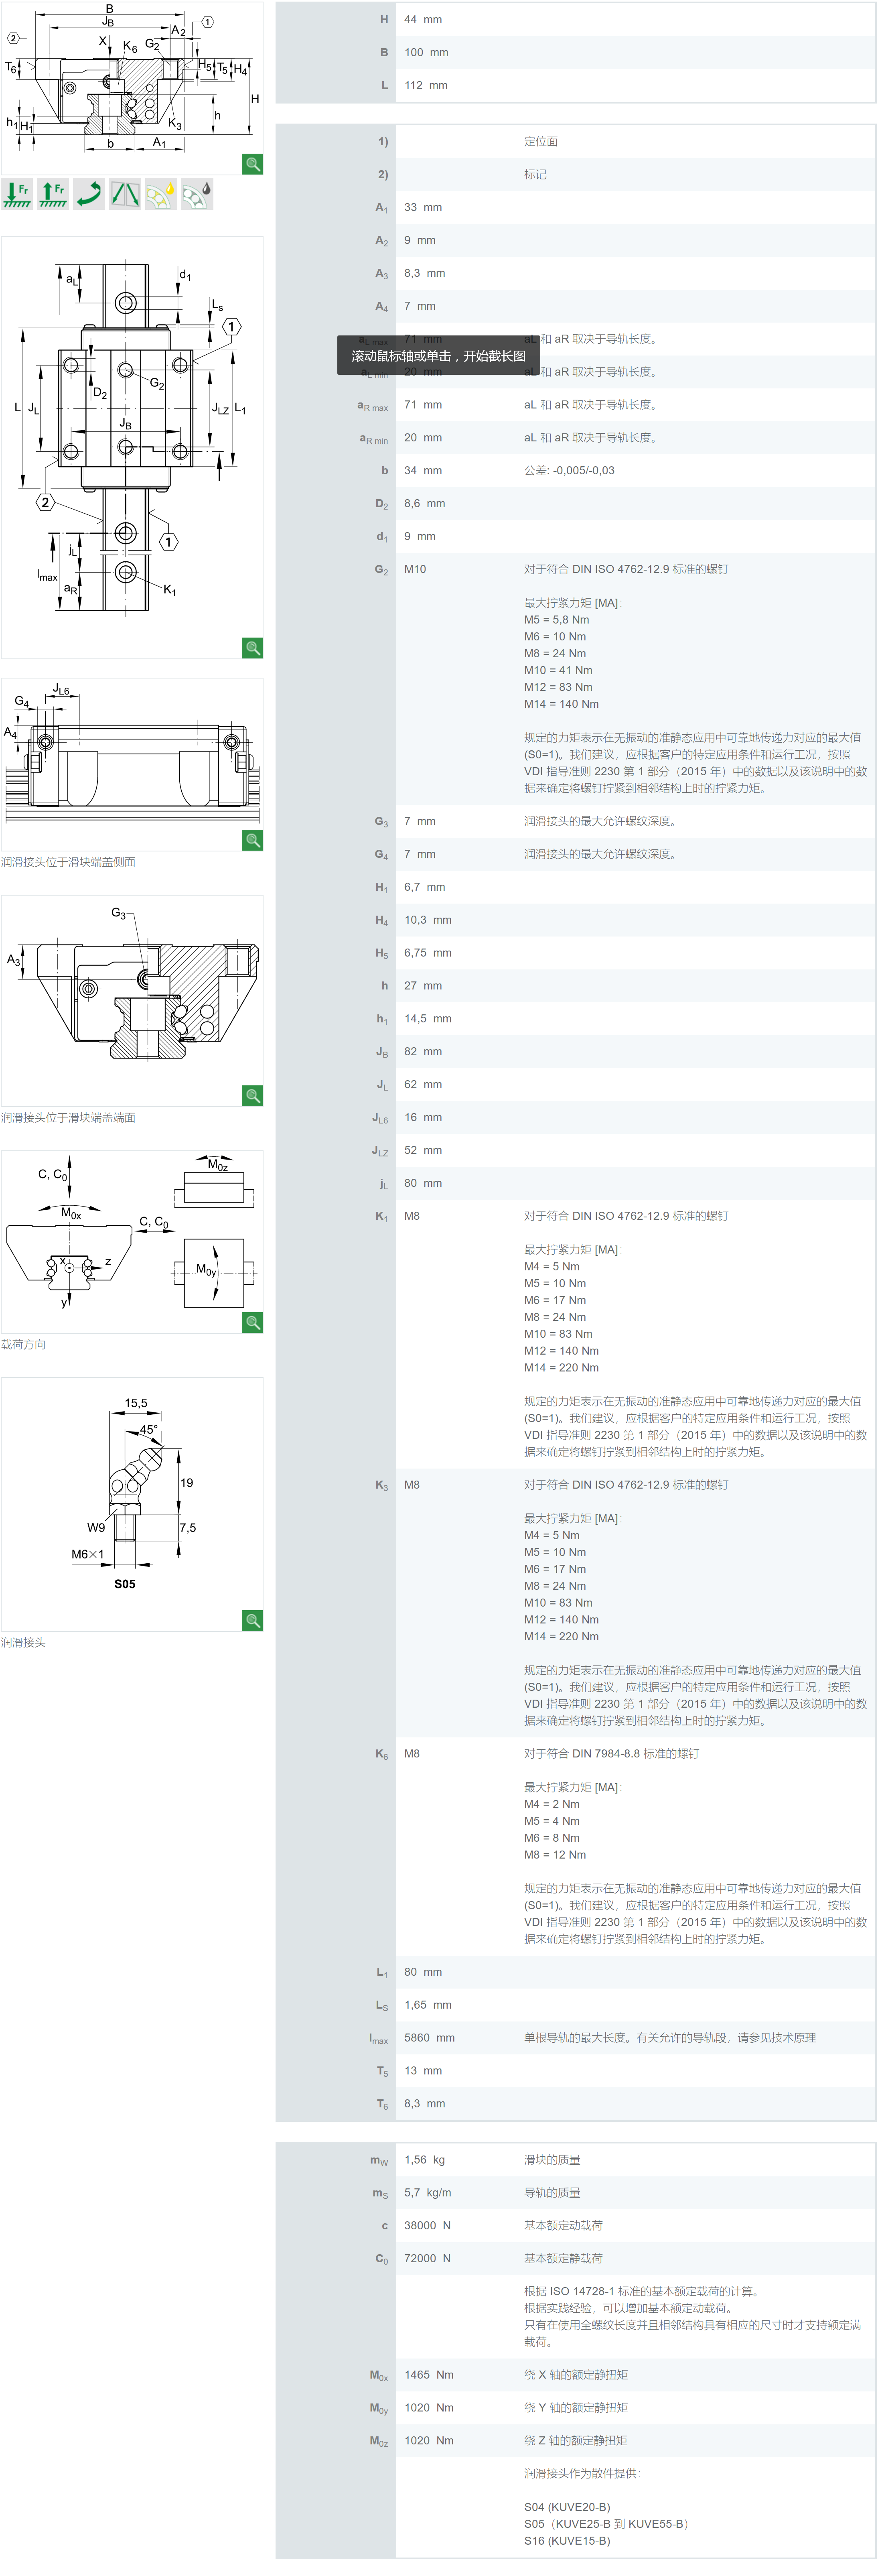The height and width of the screenshot is (2576, 878).
Task: Select the T6 value 8,3 mm
Action: [425, 2105]
